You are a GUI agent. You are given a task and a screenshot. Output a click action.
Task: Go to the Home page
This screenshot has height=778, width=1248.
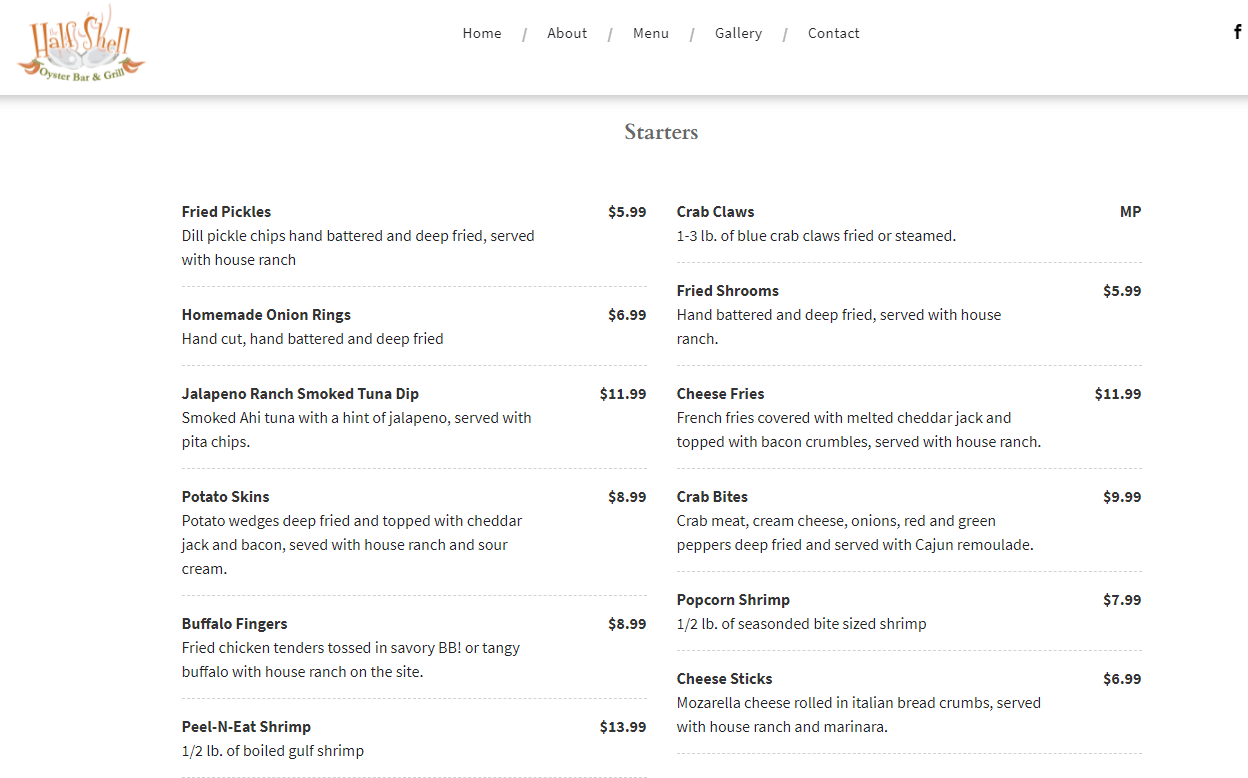(x=482, y=33)
